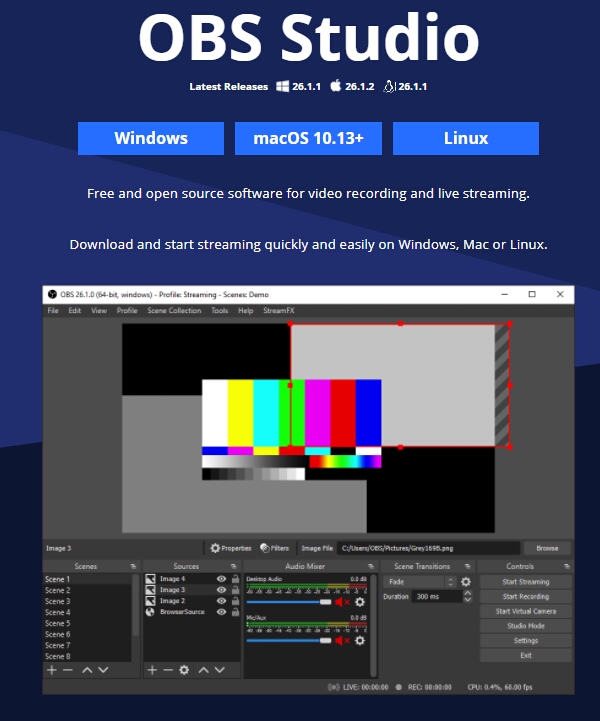Toggle visibility of BrowserSource
Image resolution: width=600 pixels, height=721 pixels.
[x=221, y=612]
